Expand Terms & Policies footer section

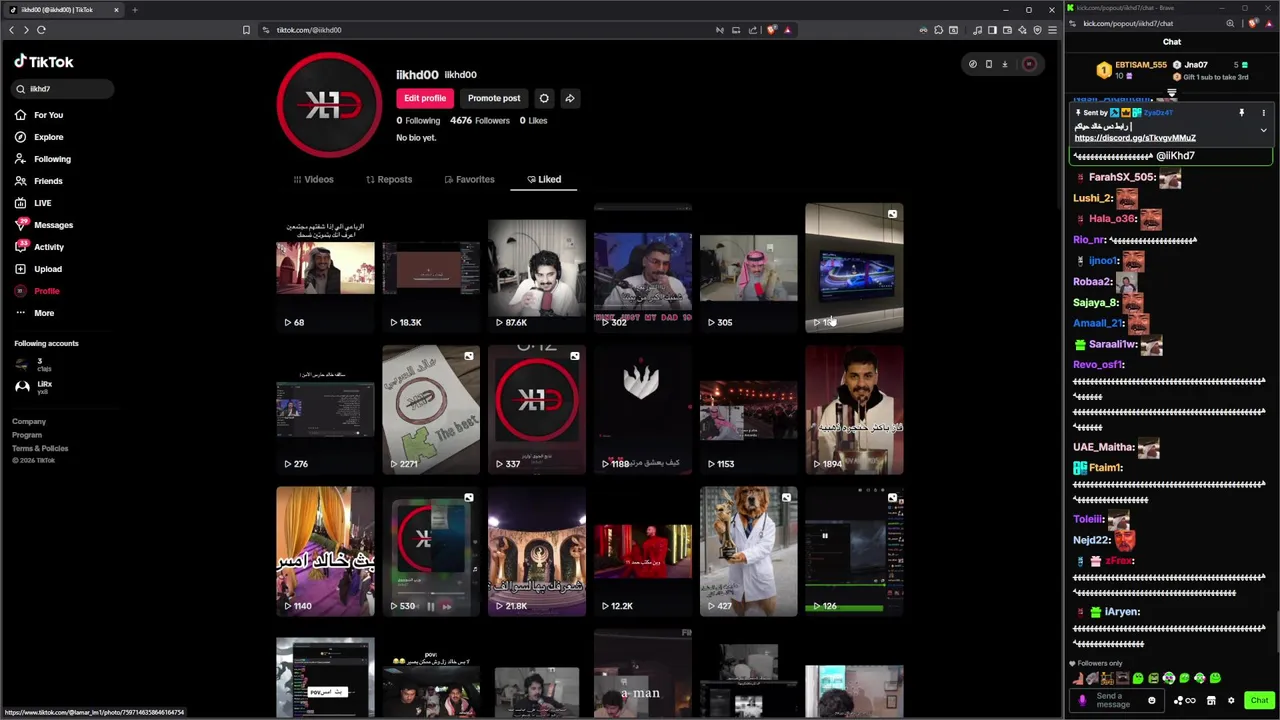pyautogui.click(x=40, y=448)
